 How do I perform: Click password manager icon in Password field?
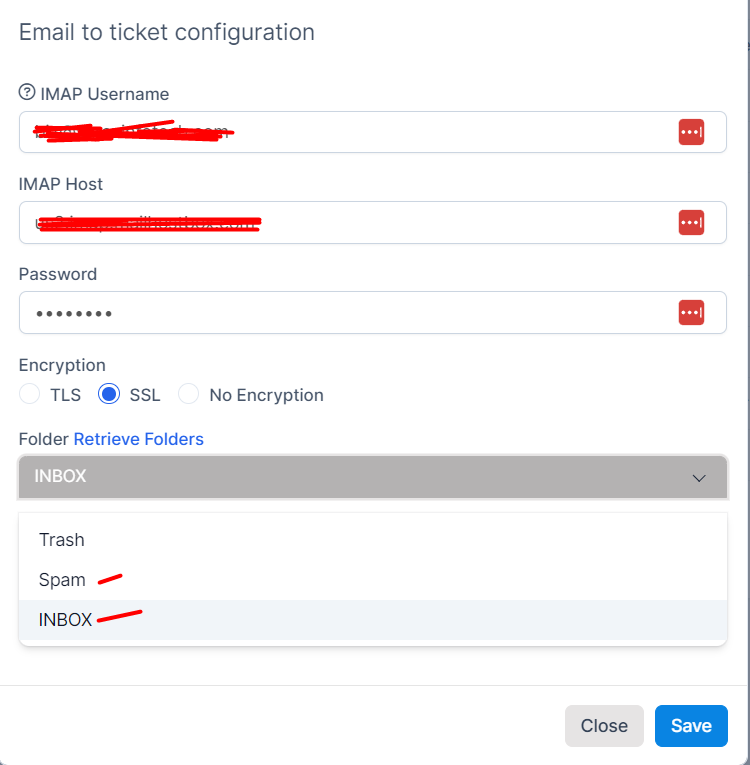tap(691, 312)
